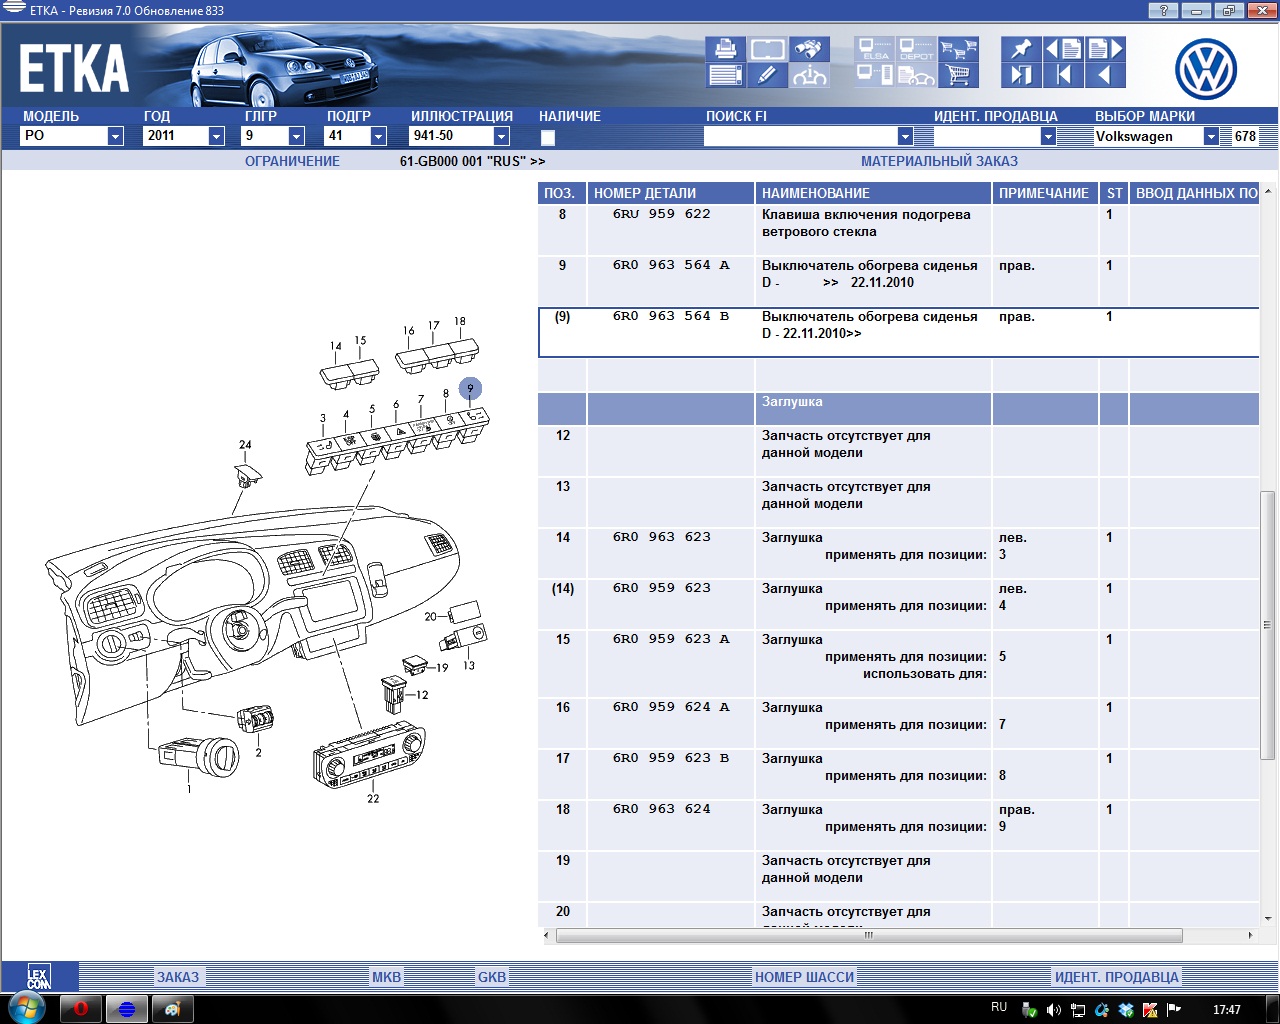This screenshot has height=1024, width=1280.
Task: Click the pencil edit icon
Action: (767, 75)
